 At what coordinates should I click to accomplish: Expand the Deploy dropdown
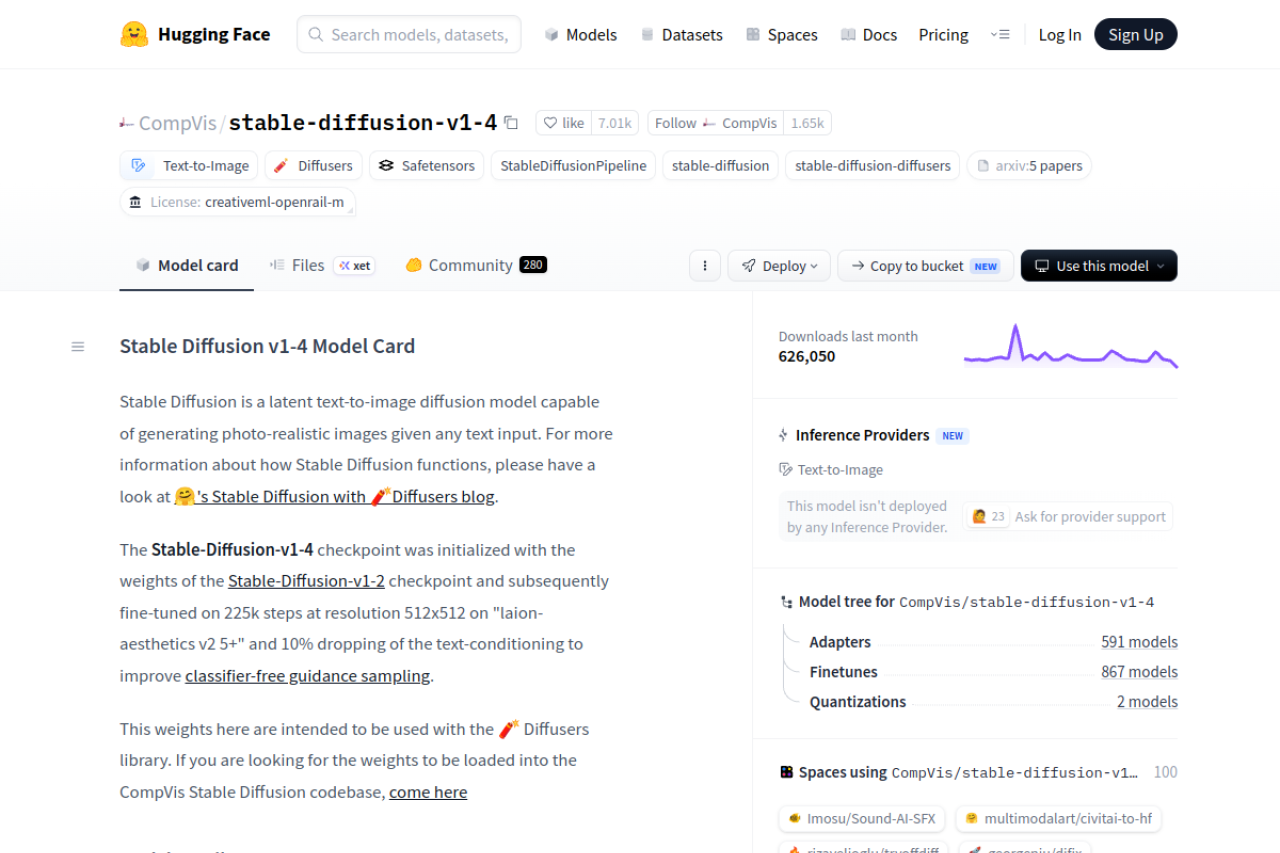pos(779,266)
